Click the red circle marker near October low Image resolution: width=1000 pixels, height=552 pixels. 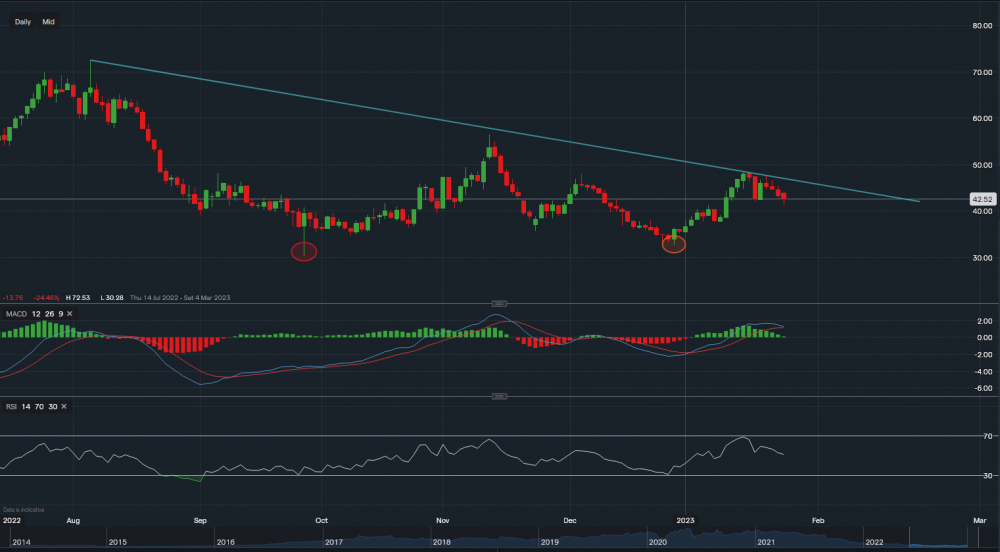tap(304, 251)
